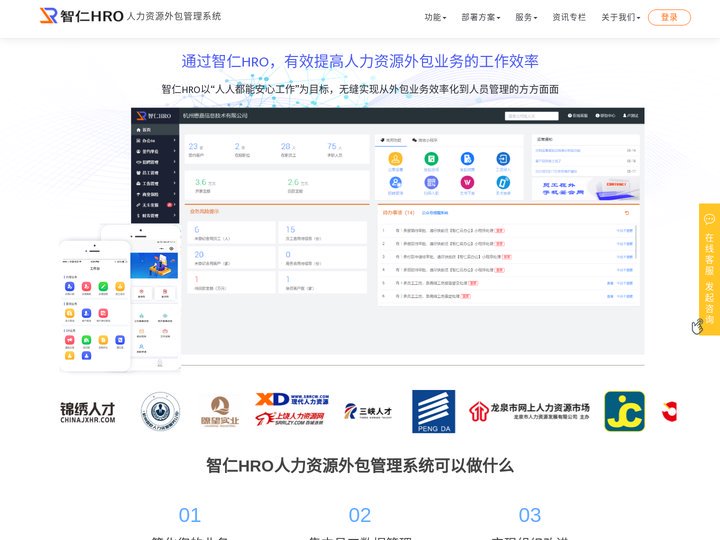Click the 待办事项 (14) heading
Image resolution: width=720 pixels, height=540 pixels.
[399, 213]
